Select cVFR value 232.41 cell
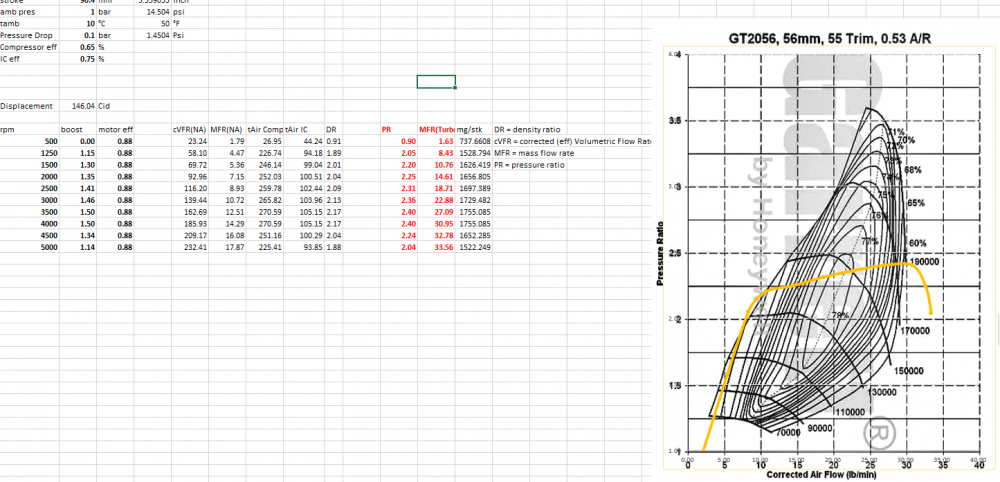The width and height of the screenshot is (1000, 482). [190, 247]
